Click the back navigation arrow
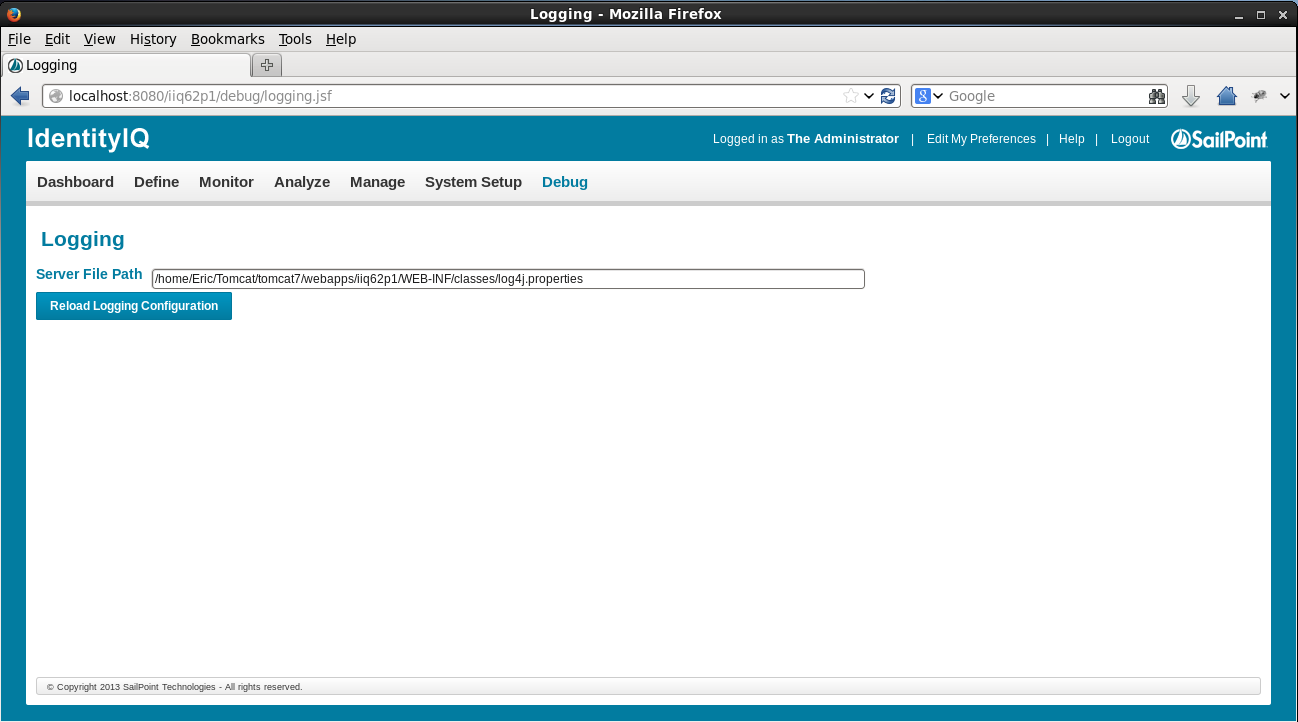 coord(20,95)
